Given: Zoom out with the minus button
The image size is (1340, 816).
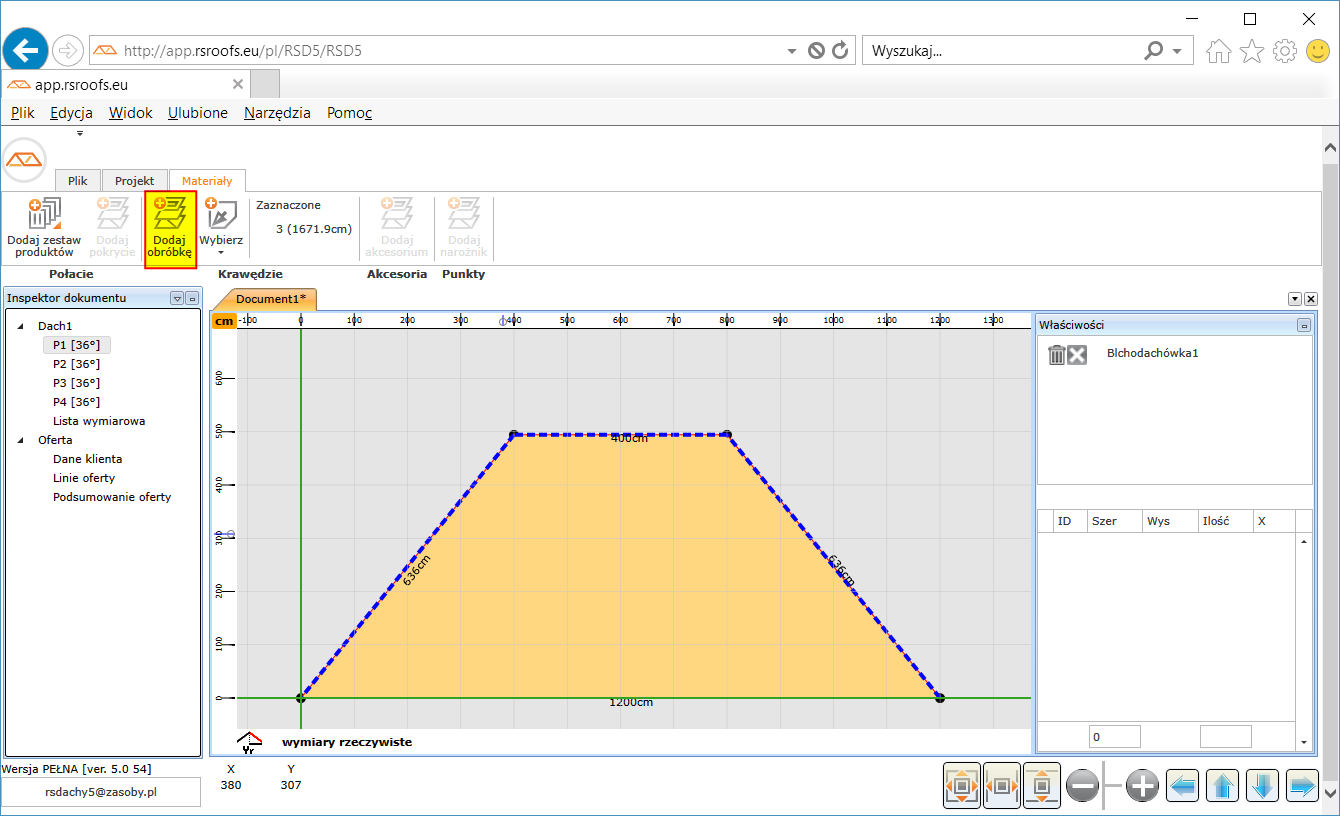Looking at the screenshot, I should (1083, 787).
